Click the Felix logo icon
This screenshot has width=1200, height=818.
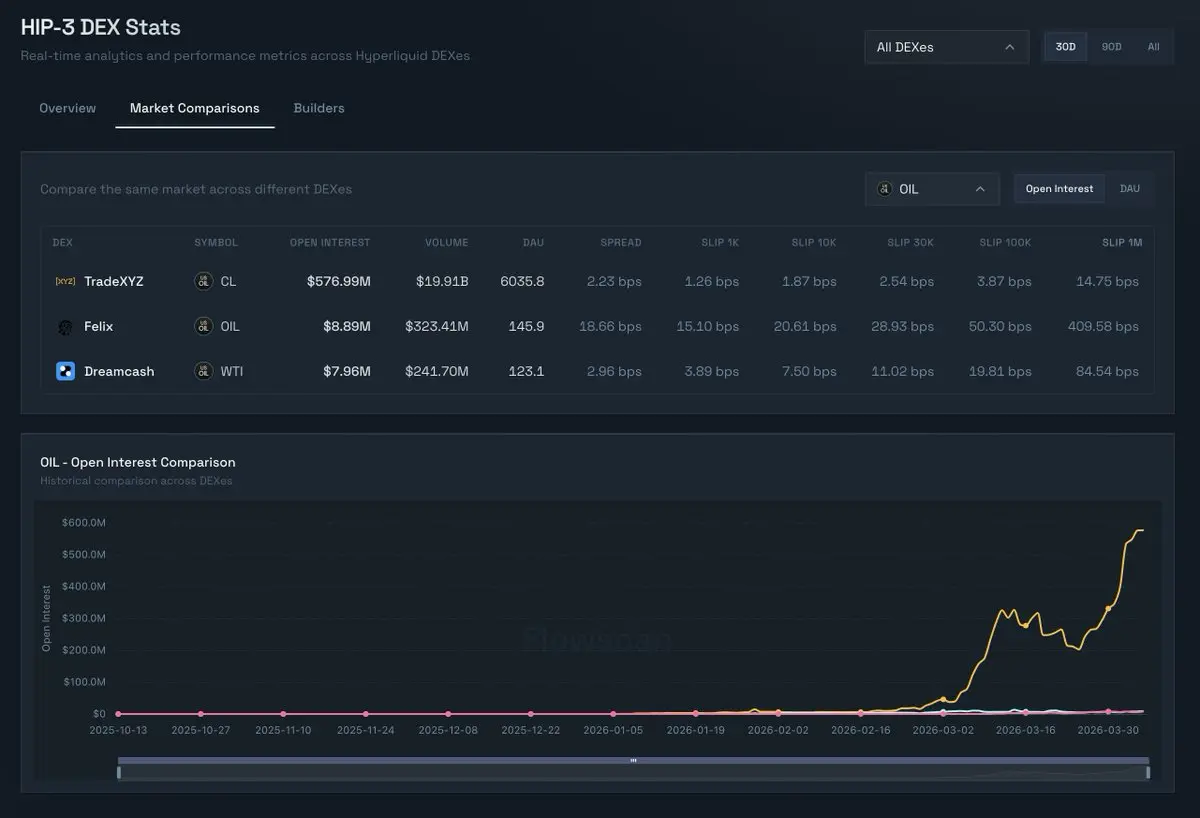coord(65,327)
